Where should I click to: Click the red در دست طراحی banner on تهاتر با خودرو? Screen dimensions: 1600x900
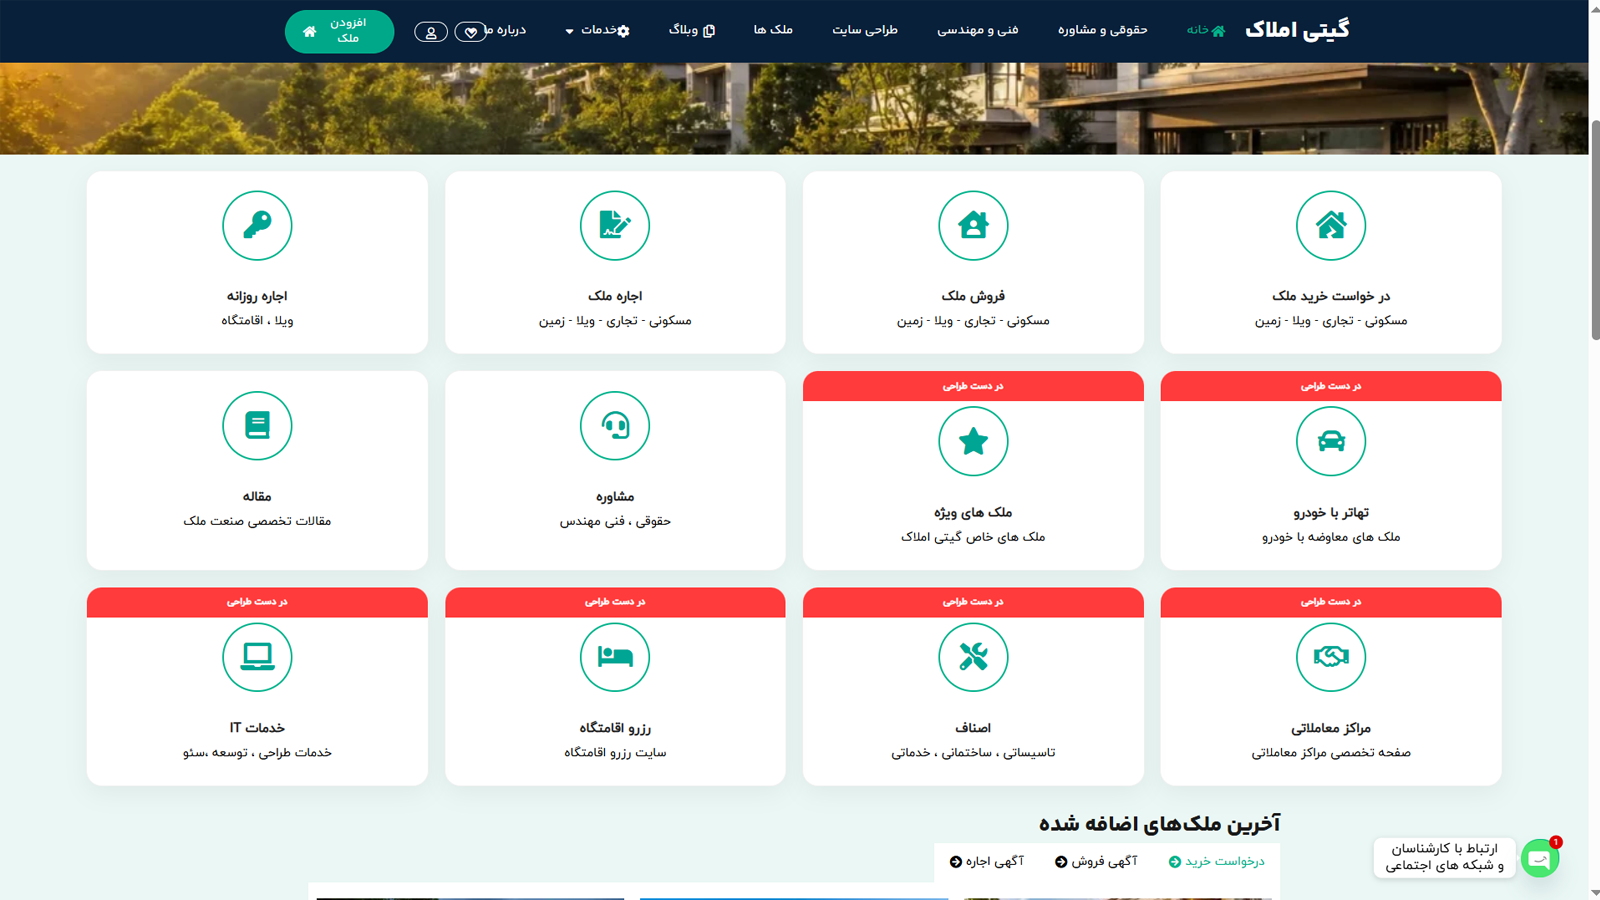pos(1330,386)
